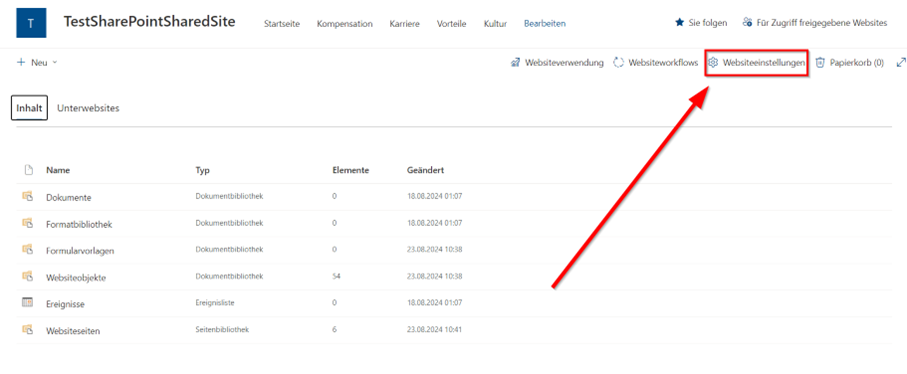
Task: Click the plus icon next to Neu
Action: point(21,62)
